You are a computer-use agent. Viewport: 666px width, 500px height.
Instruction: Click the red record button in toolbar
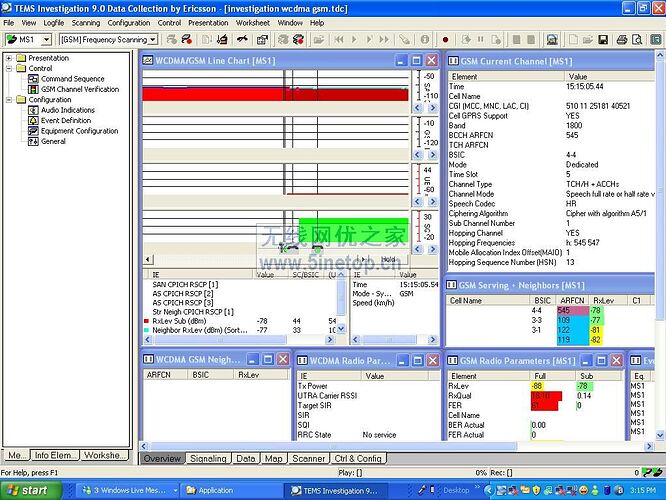[445, 39]
